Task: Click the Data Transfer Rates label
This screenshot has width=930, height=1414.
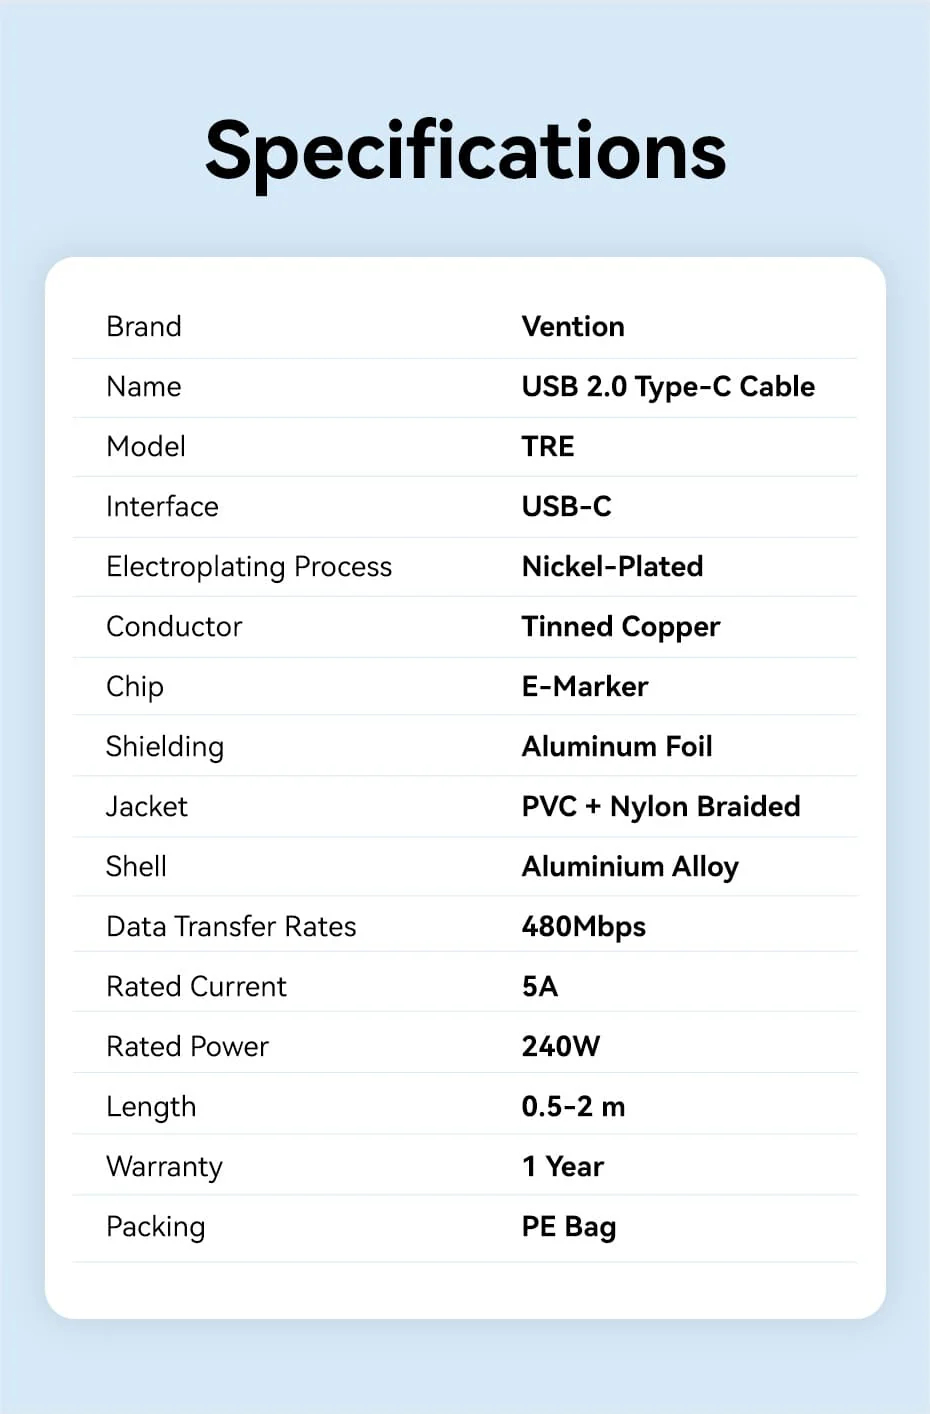Action: click(x=231, y=927)
